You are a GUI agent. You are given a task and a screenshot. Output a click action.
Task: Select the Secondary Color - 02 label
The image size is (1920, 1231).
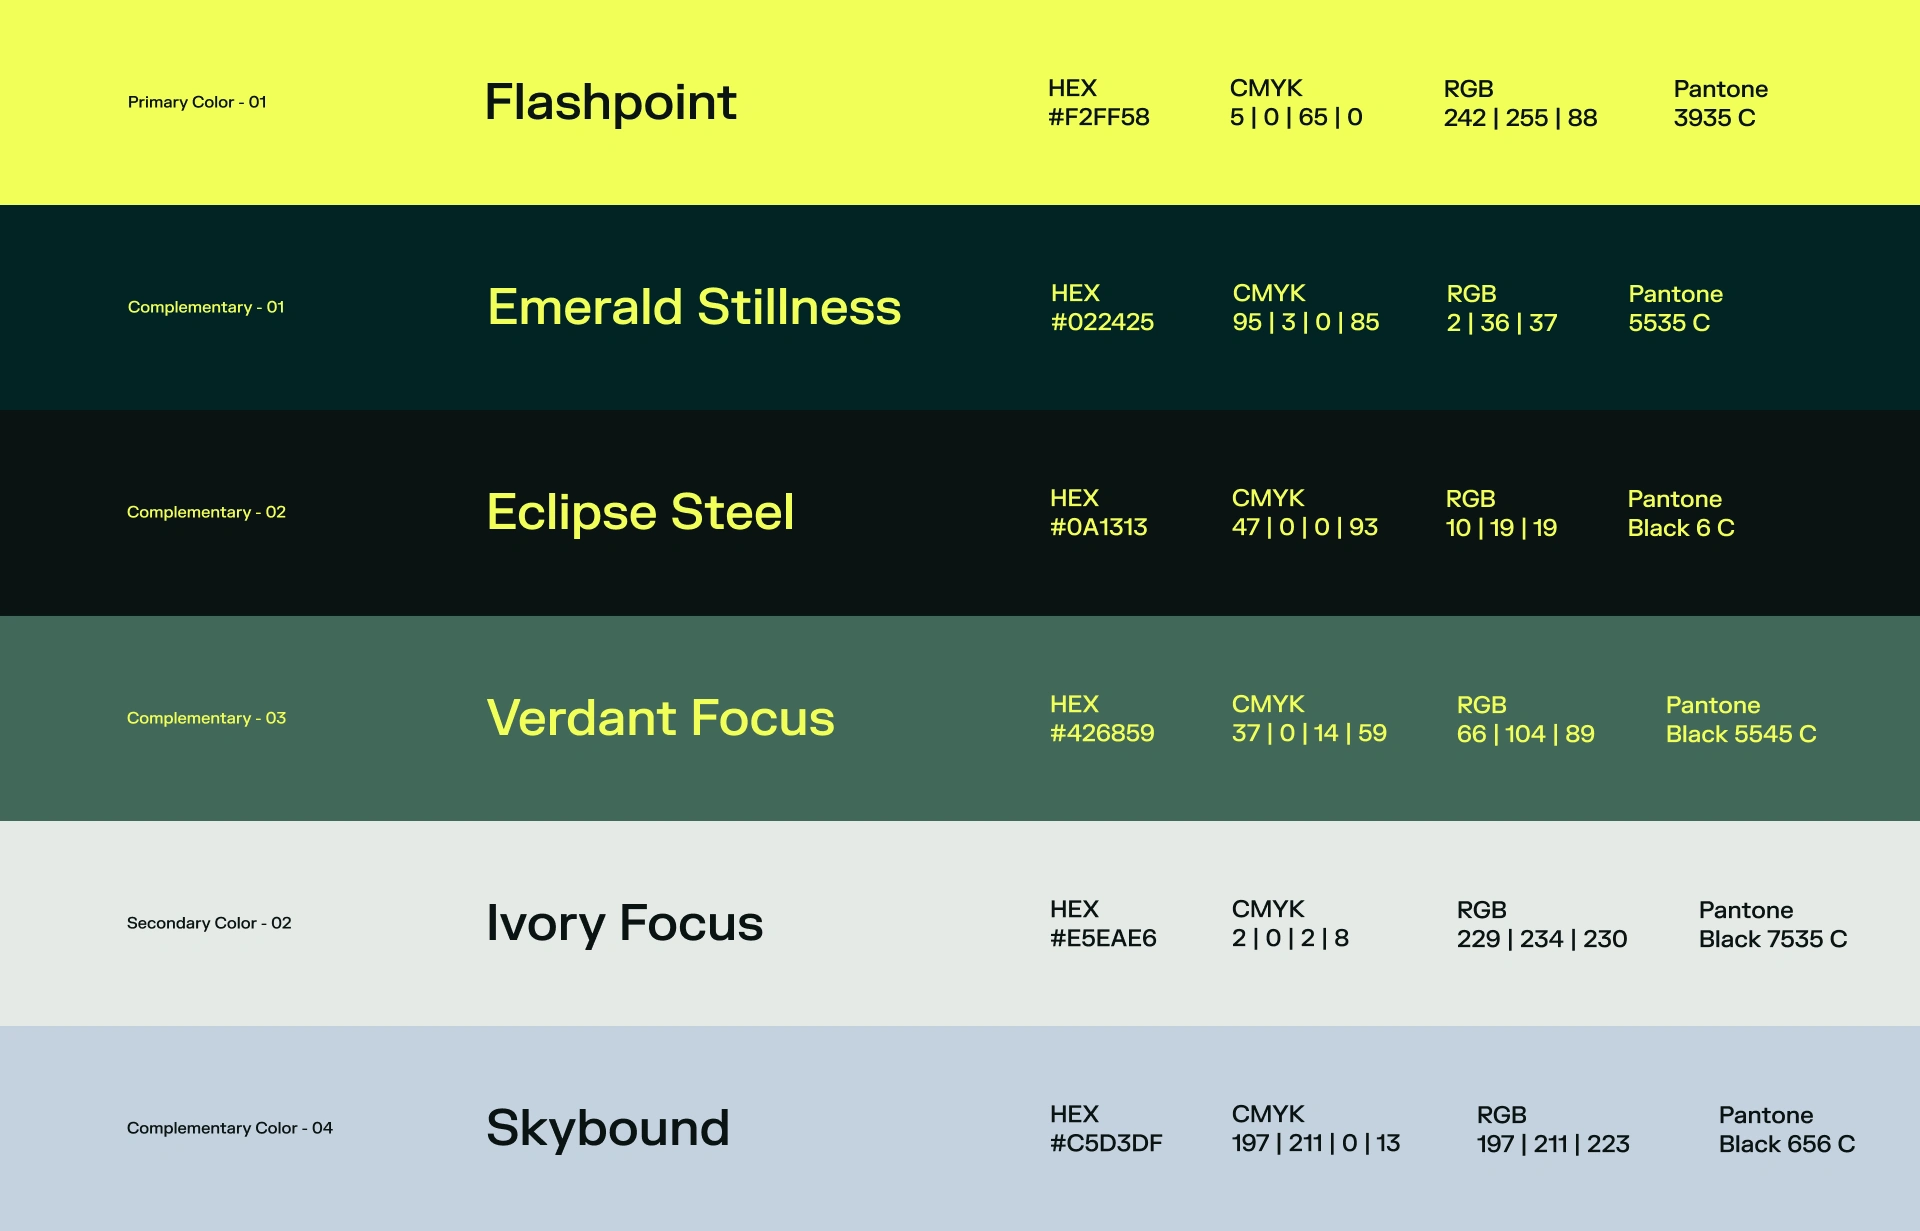click(x=209, y=923)
